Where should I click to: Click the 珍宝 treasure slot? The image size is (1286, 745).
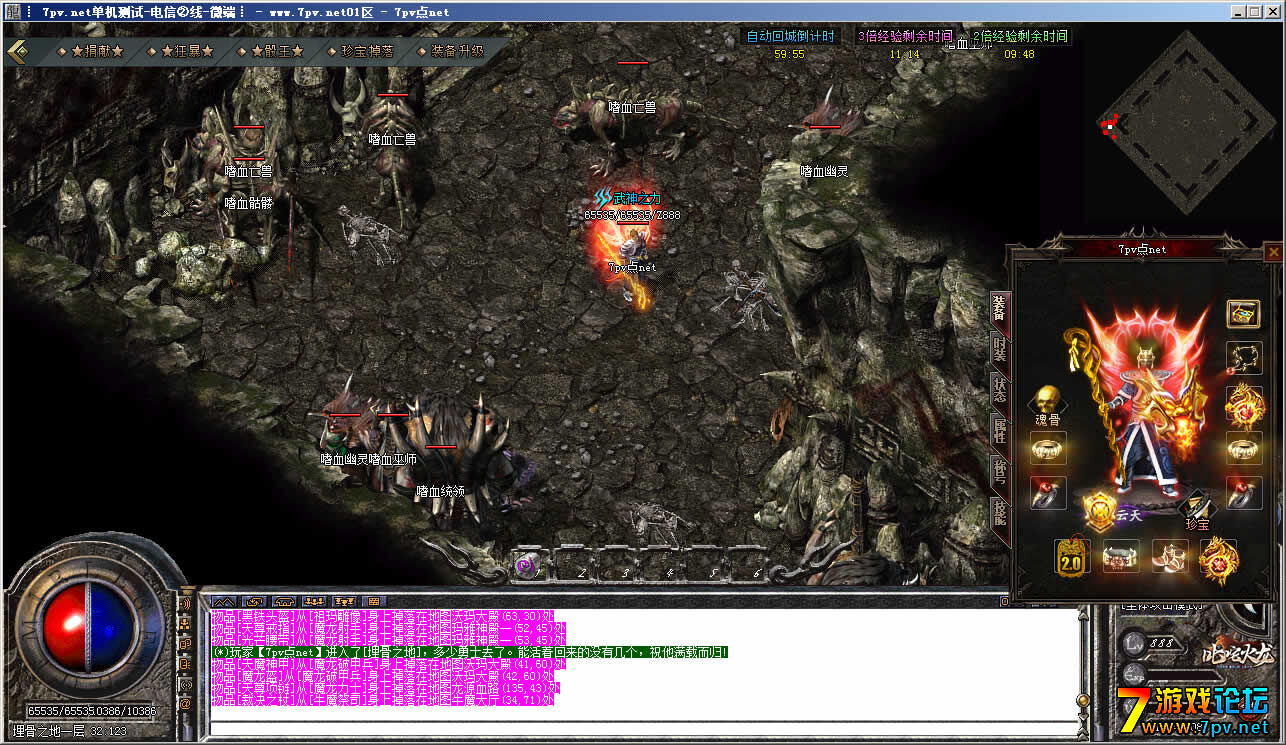click(x=1198, y=508)
